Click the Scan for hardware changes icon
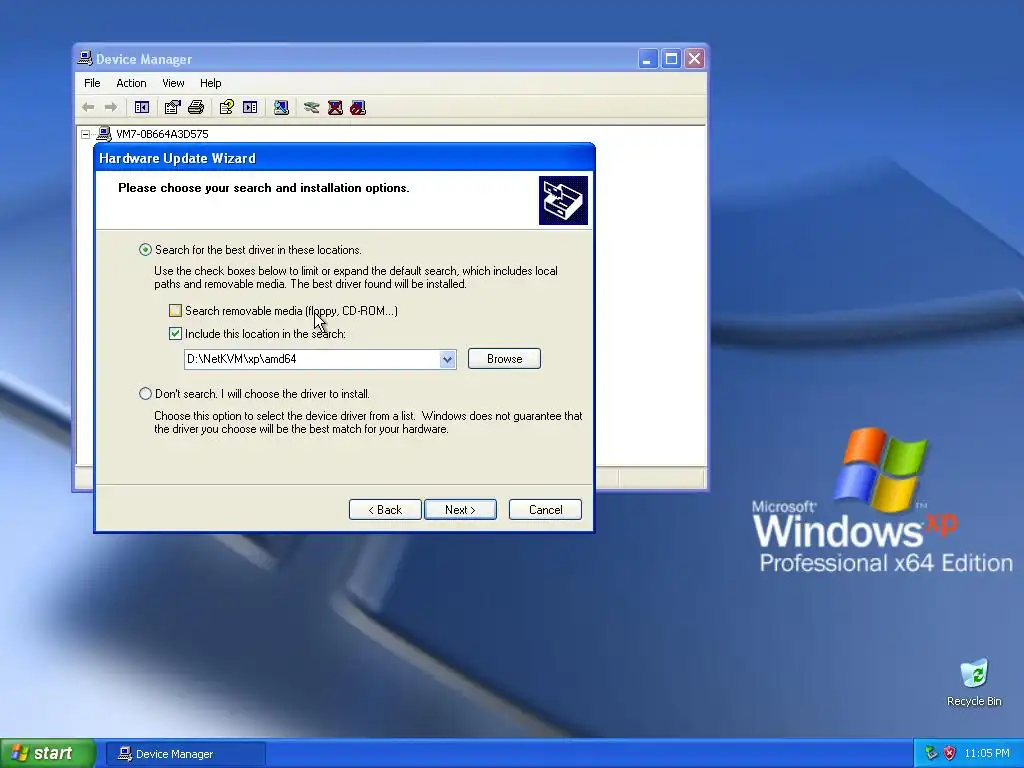The image size is (1024, 768). [x=281, y=107]
